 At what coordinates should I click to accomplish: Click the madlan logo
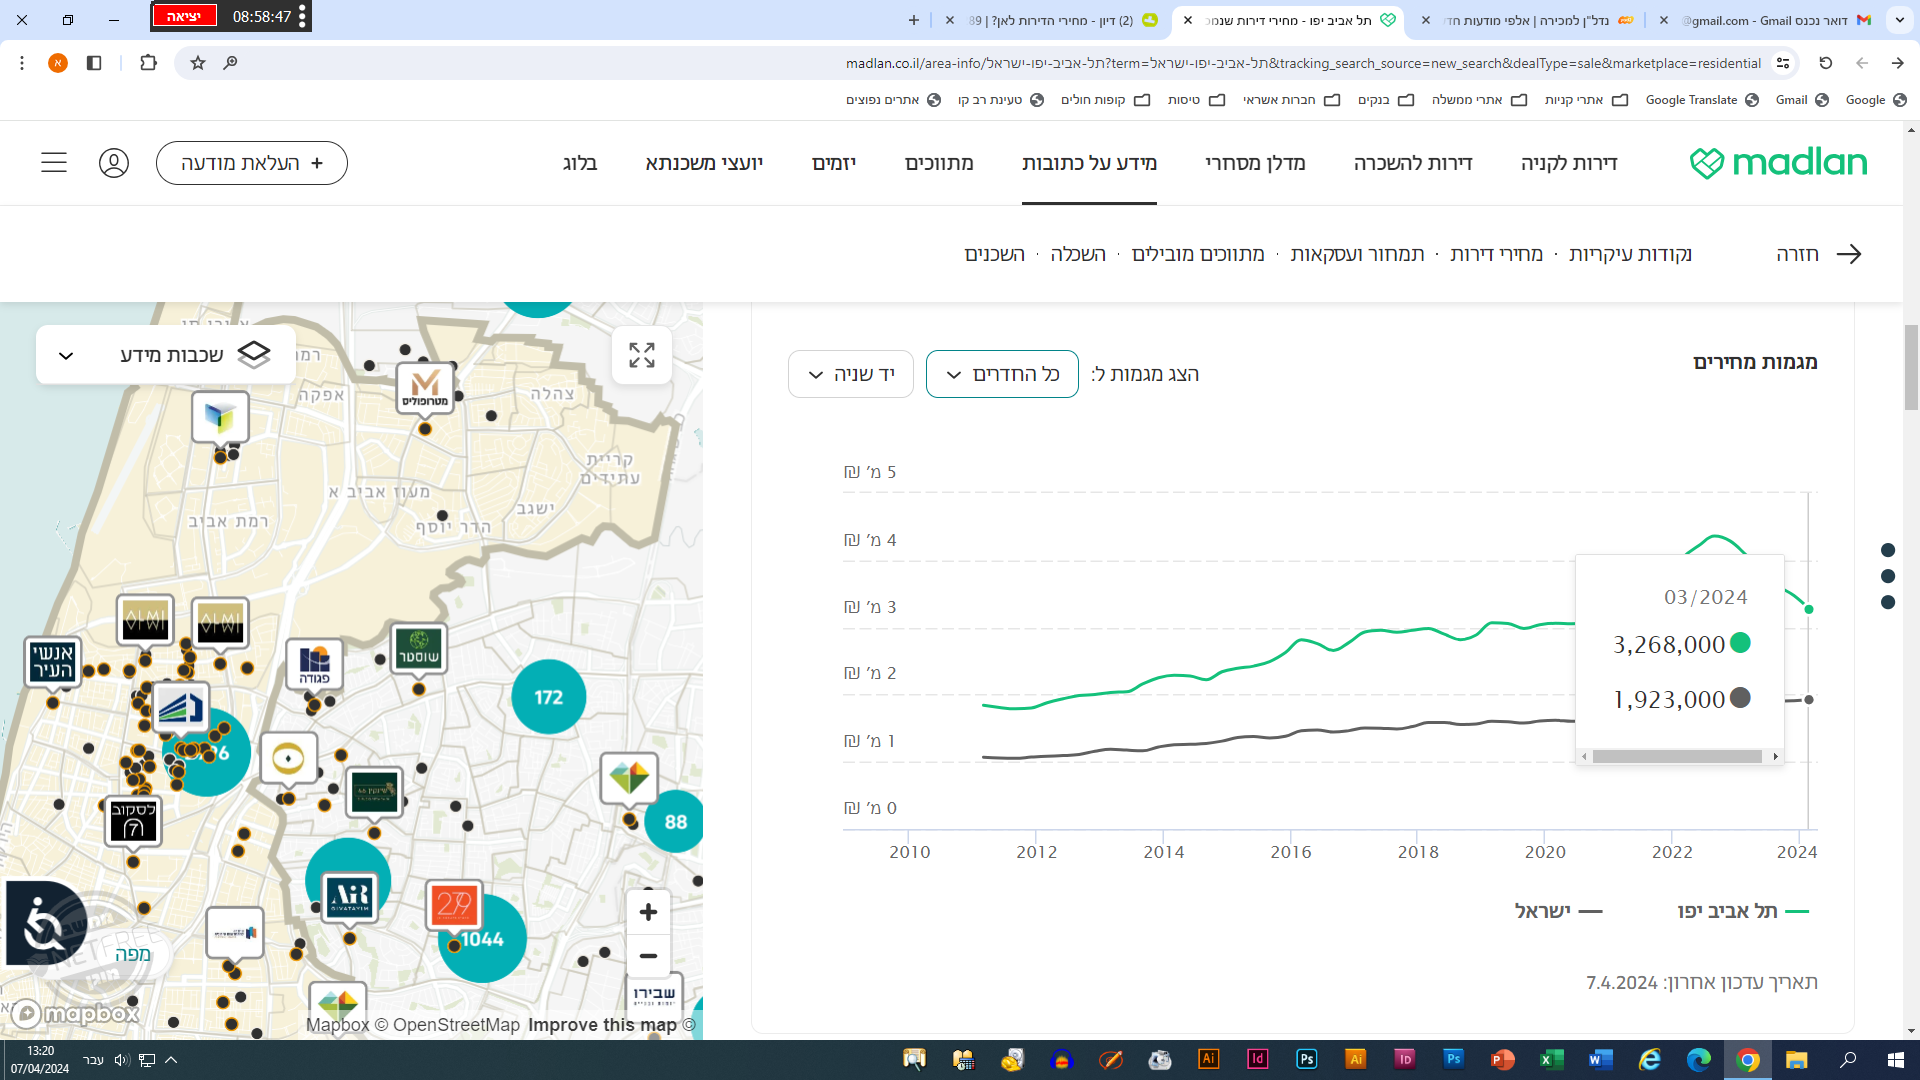coord(1778,163)
